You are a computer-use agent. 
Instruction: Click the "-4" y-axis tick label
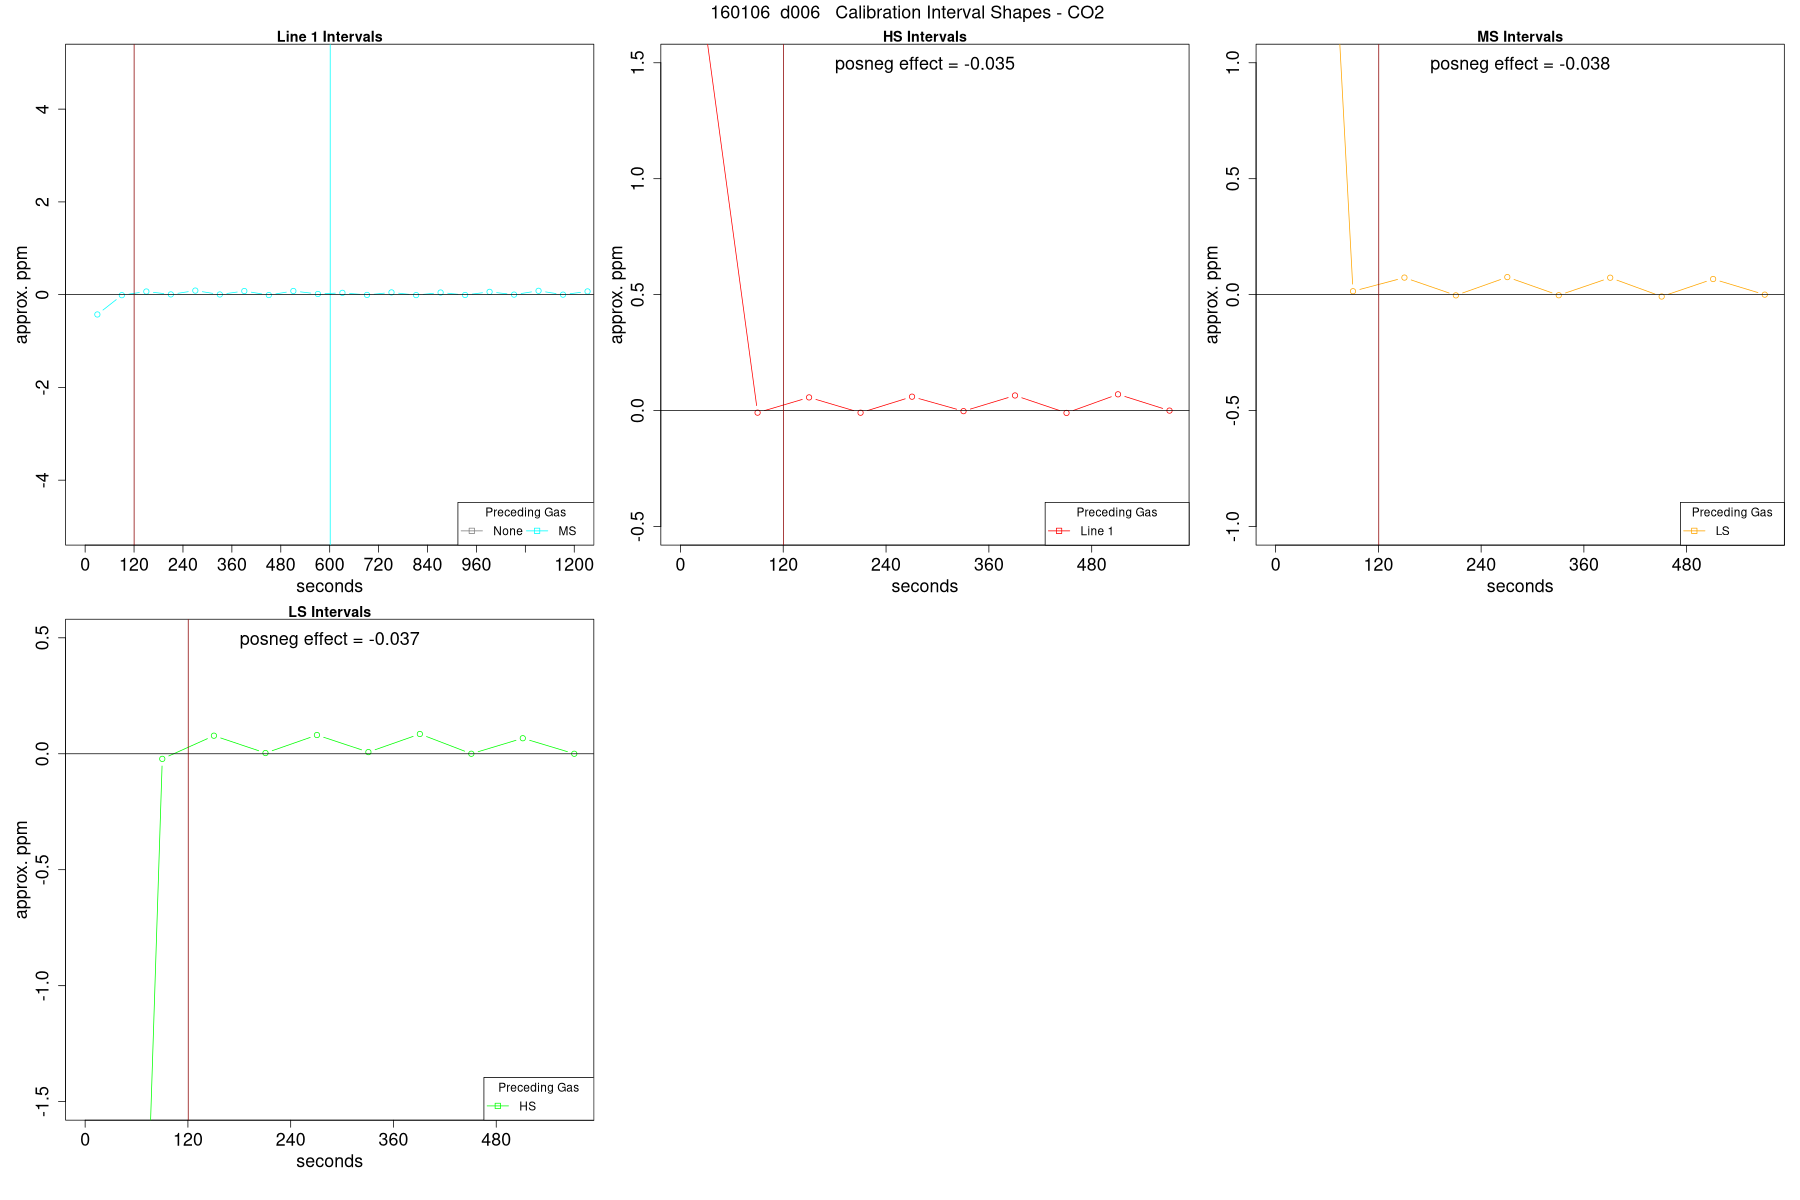point(42,480)
